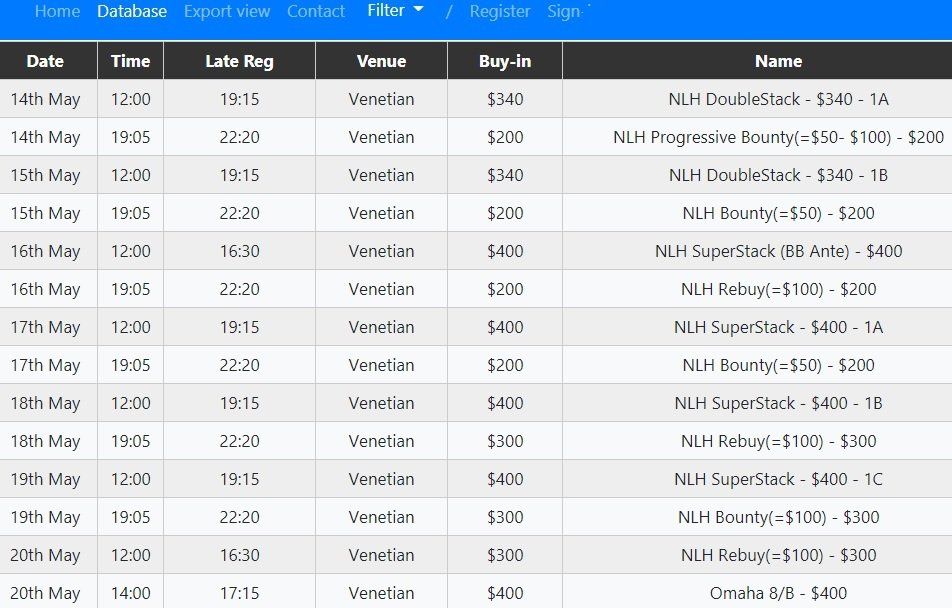Select 15th May date in the 12:00 row
Image resolution: width=952 pixels, height=608 pixels.
point(49,175)
